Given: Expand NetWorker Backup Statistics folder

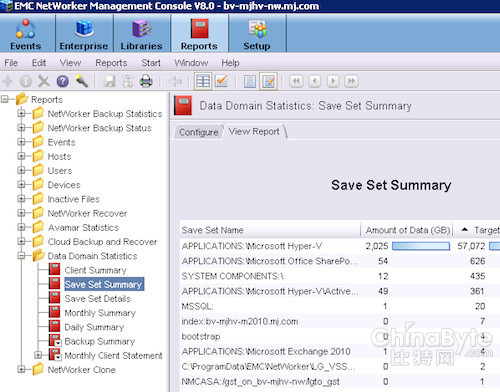Looking at the screenshot, I should coord(21,113).
